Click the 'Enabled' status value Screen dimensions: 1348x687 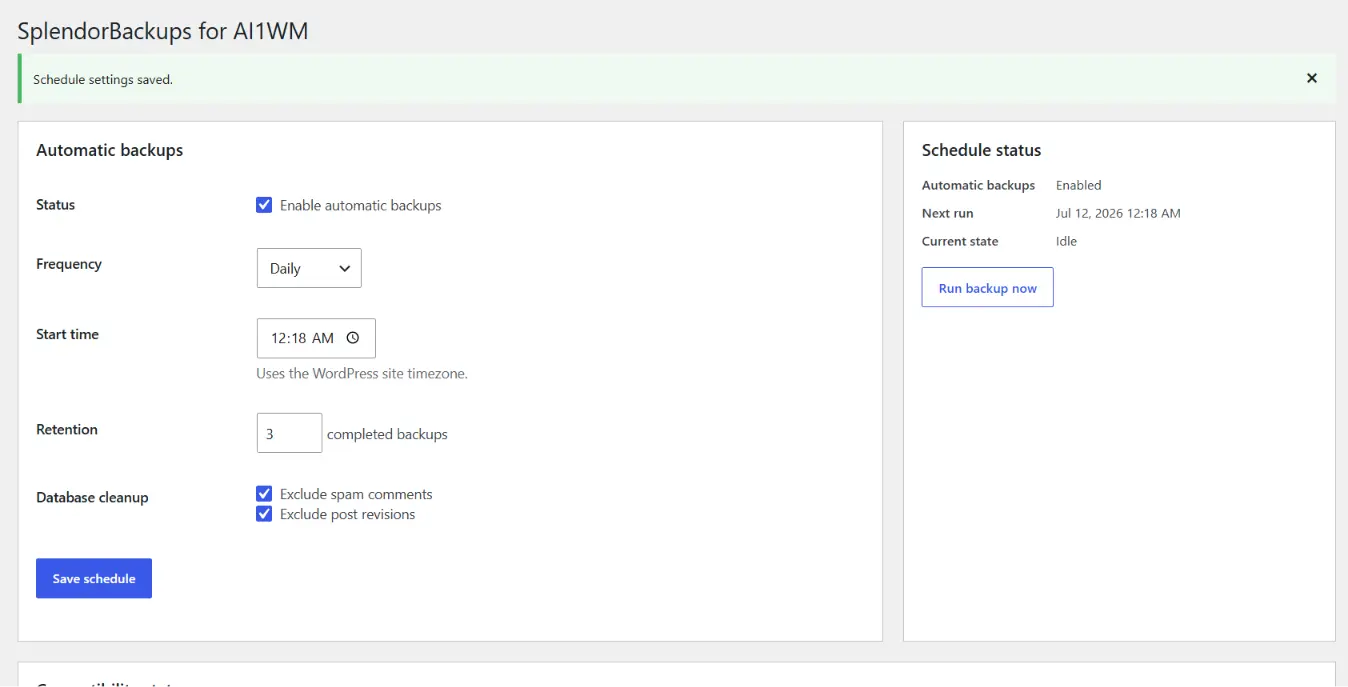[x=1078, y=185]
